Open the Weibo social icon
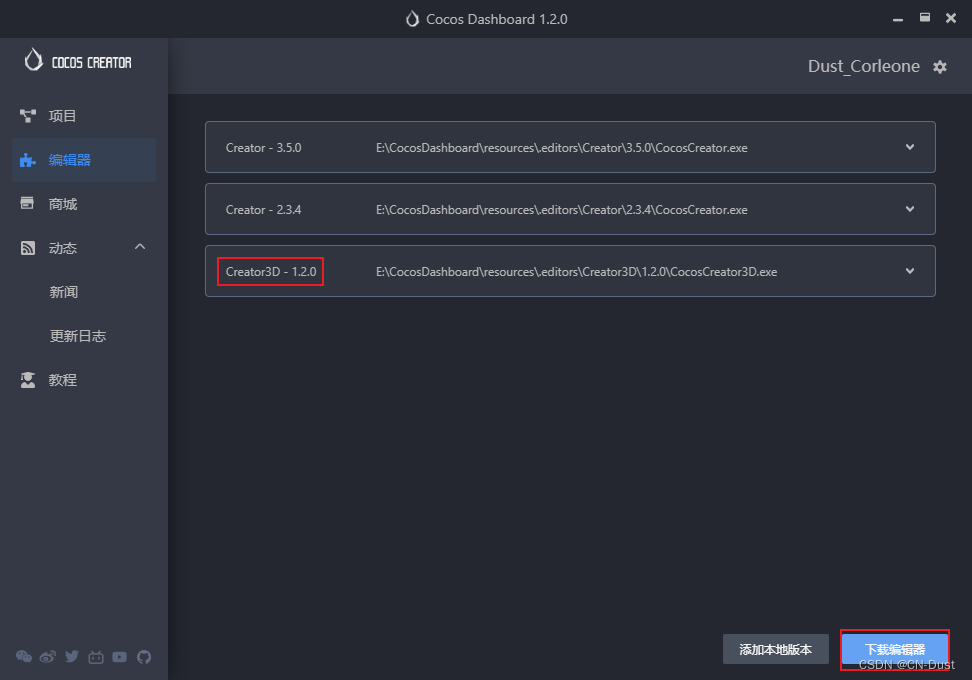972x680 pixels. [48, 656]
